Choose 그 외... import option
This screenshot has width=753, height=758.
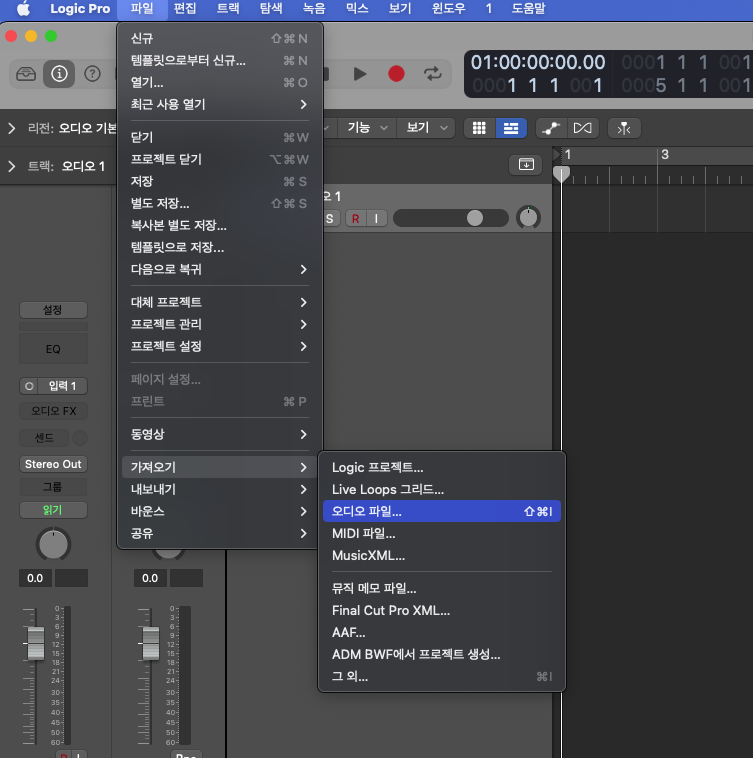[442, 676]
